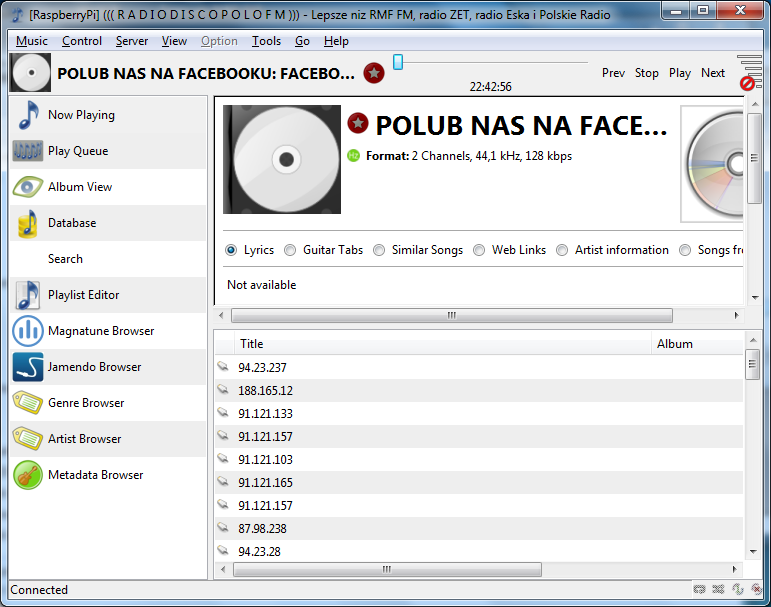The image size is (771, 607).
Task: Select the 94.23.28 row
Action: 479,551
